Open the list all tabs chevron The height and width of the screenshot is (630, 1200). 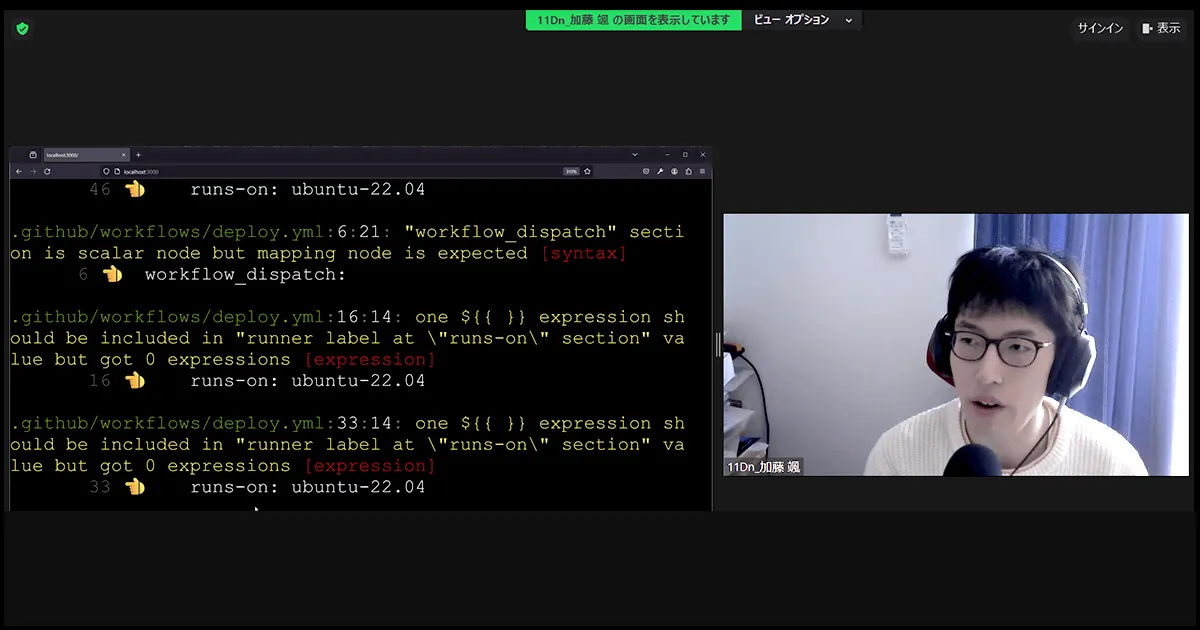[x=634, y=155]
